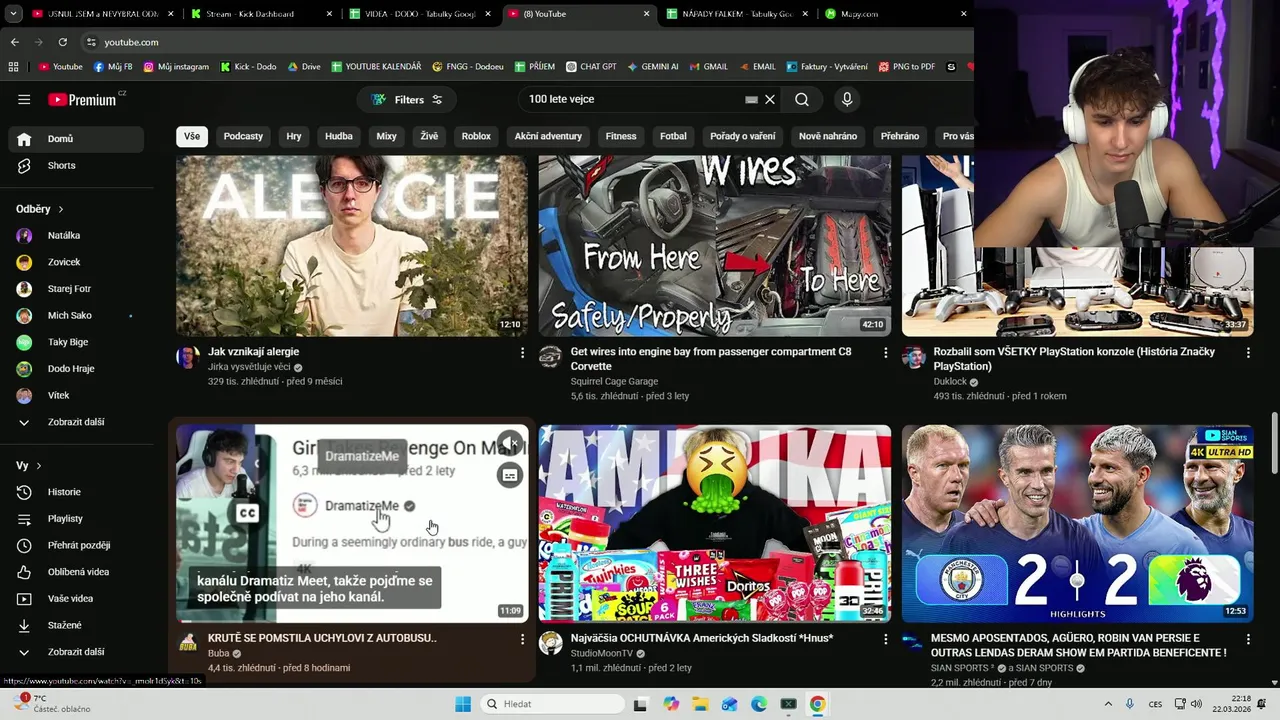The width and height of the screenshot is (1280, 720).
Task: Open the Filters button
Action: [407, 100]
